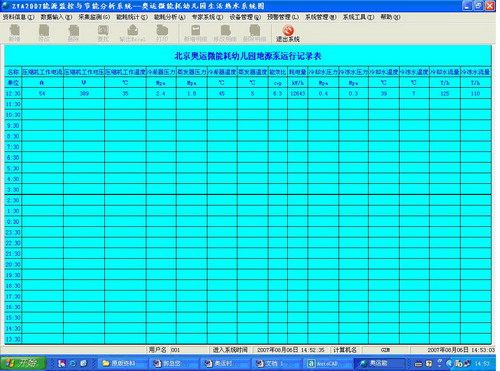This screenshot has height=371, width=500.
Task: Click the 耗电量 value 12643 cell
Action: pos(298,94)
